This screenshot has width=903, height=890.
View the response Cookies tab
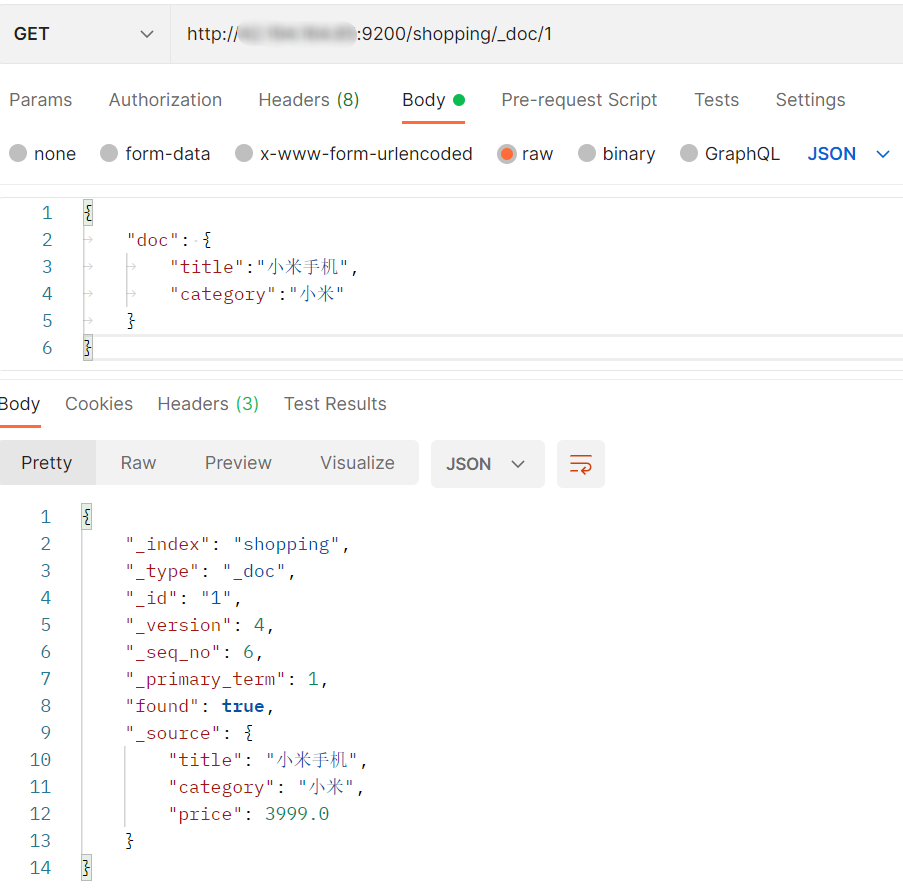(x=99, y=404)
